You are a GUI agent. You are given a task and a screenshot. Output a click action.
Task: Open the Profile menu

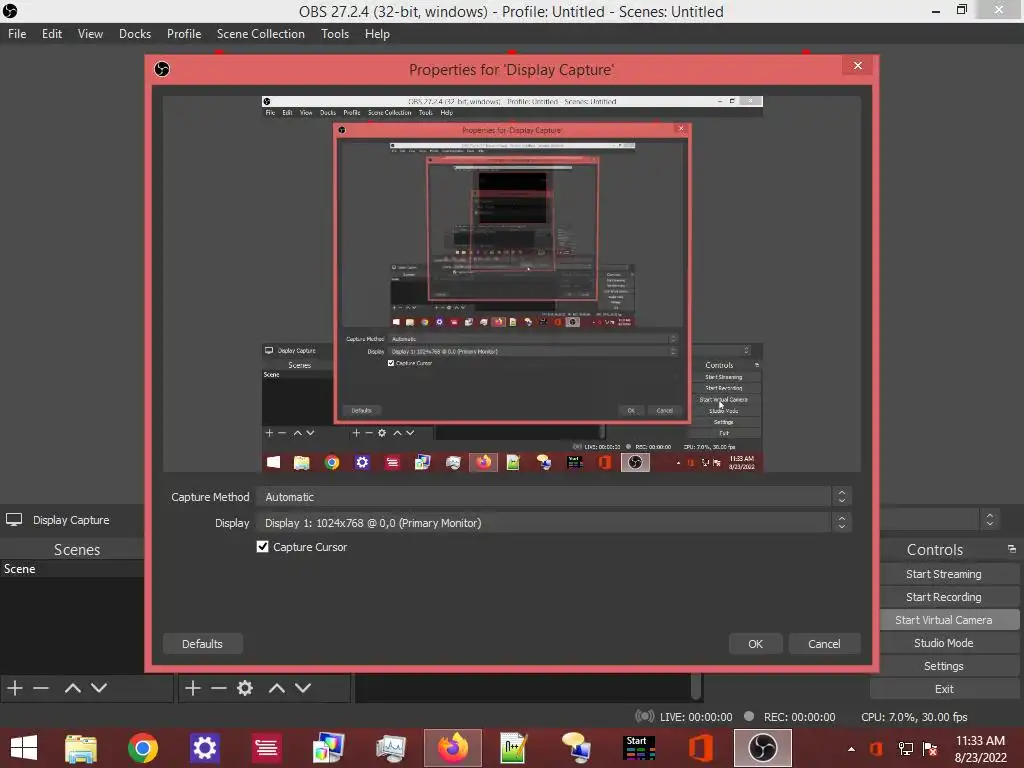pyautogui.click(x=184, y=34)
